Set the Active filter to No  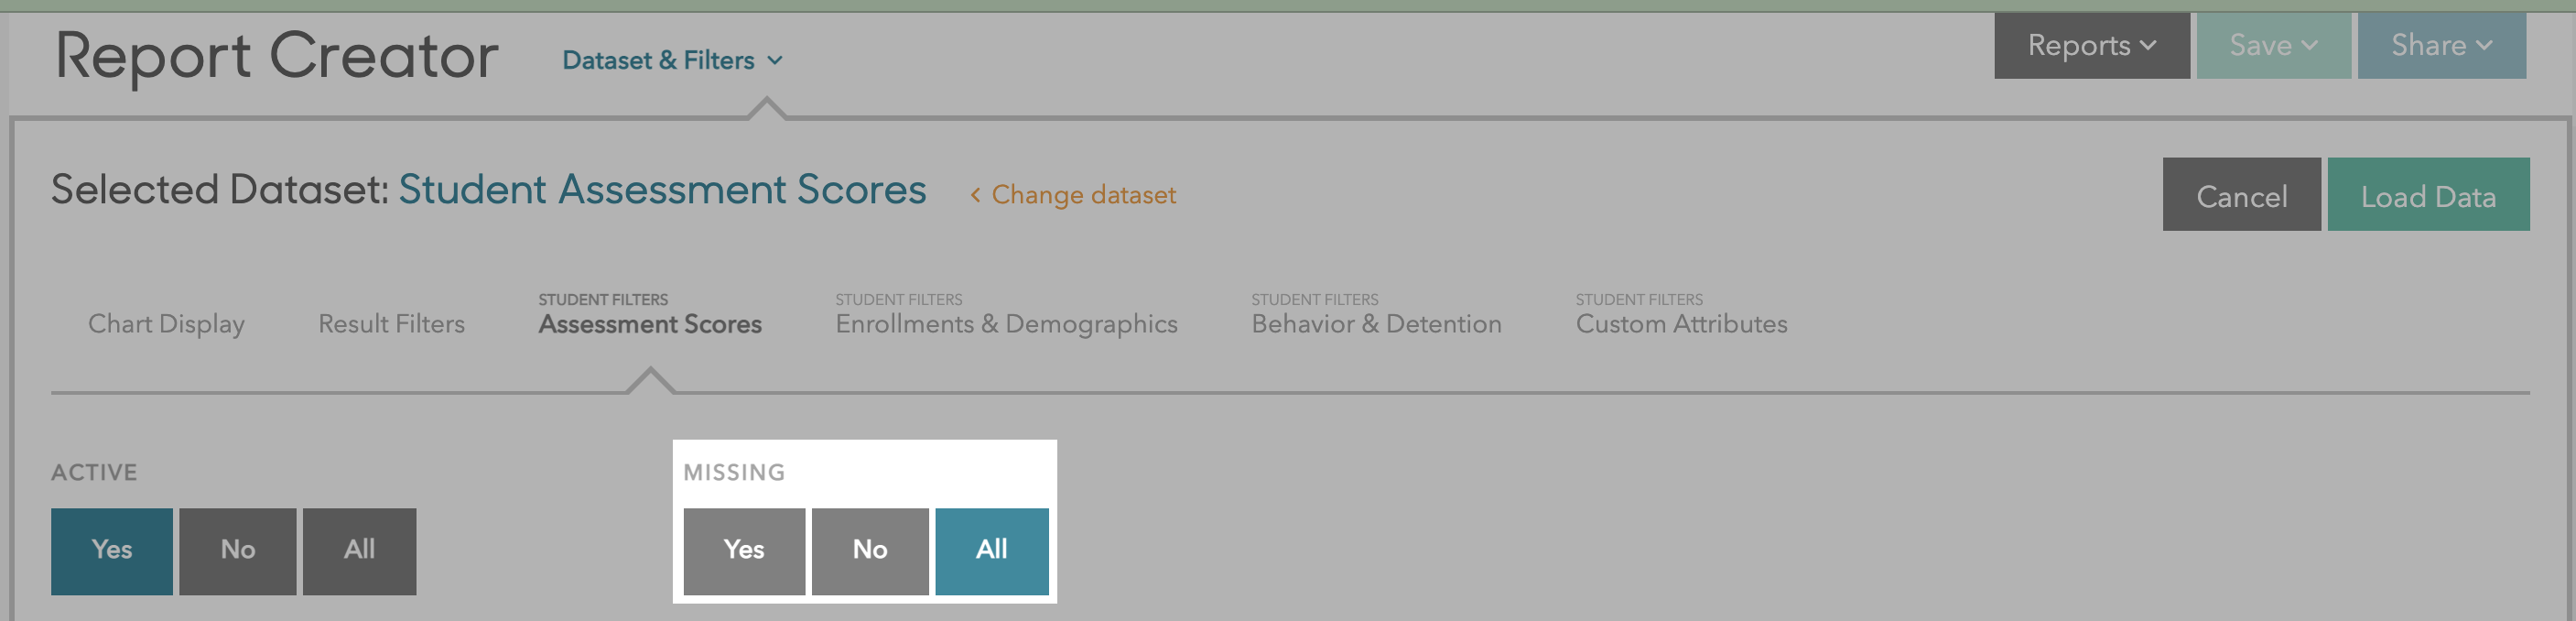point(238,551)
